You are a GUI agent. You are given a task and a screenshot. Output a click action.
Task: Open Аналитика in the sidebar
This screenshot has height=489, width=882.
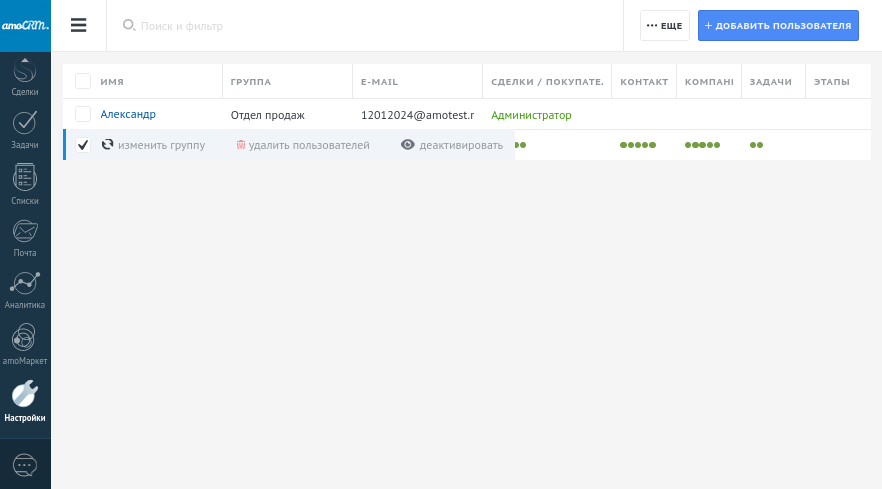click(25, 289)
